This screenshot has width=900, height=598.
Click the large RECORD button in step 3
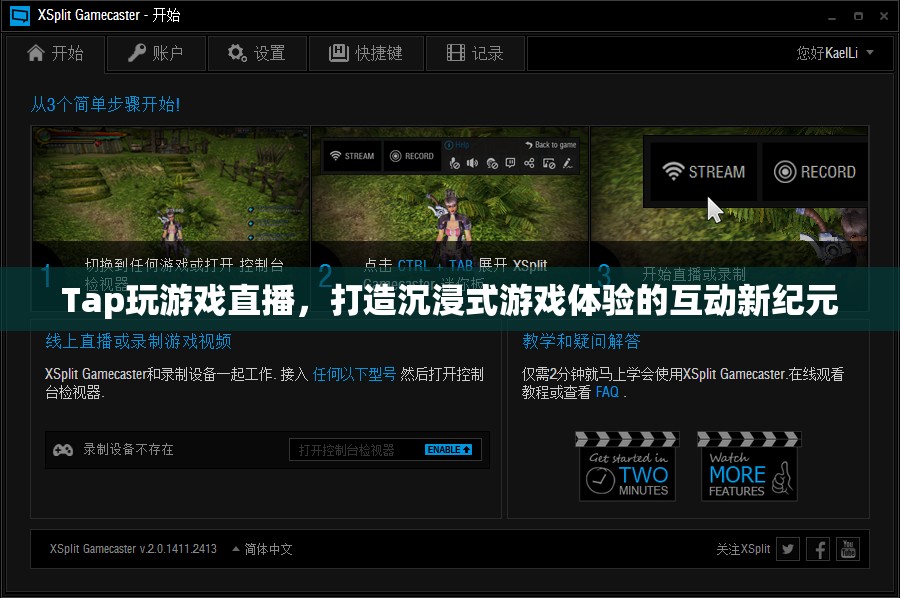click(x=814, y=172)
